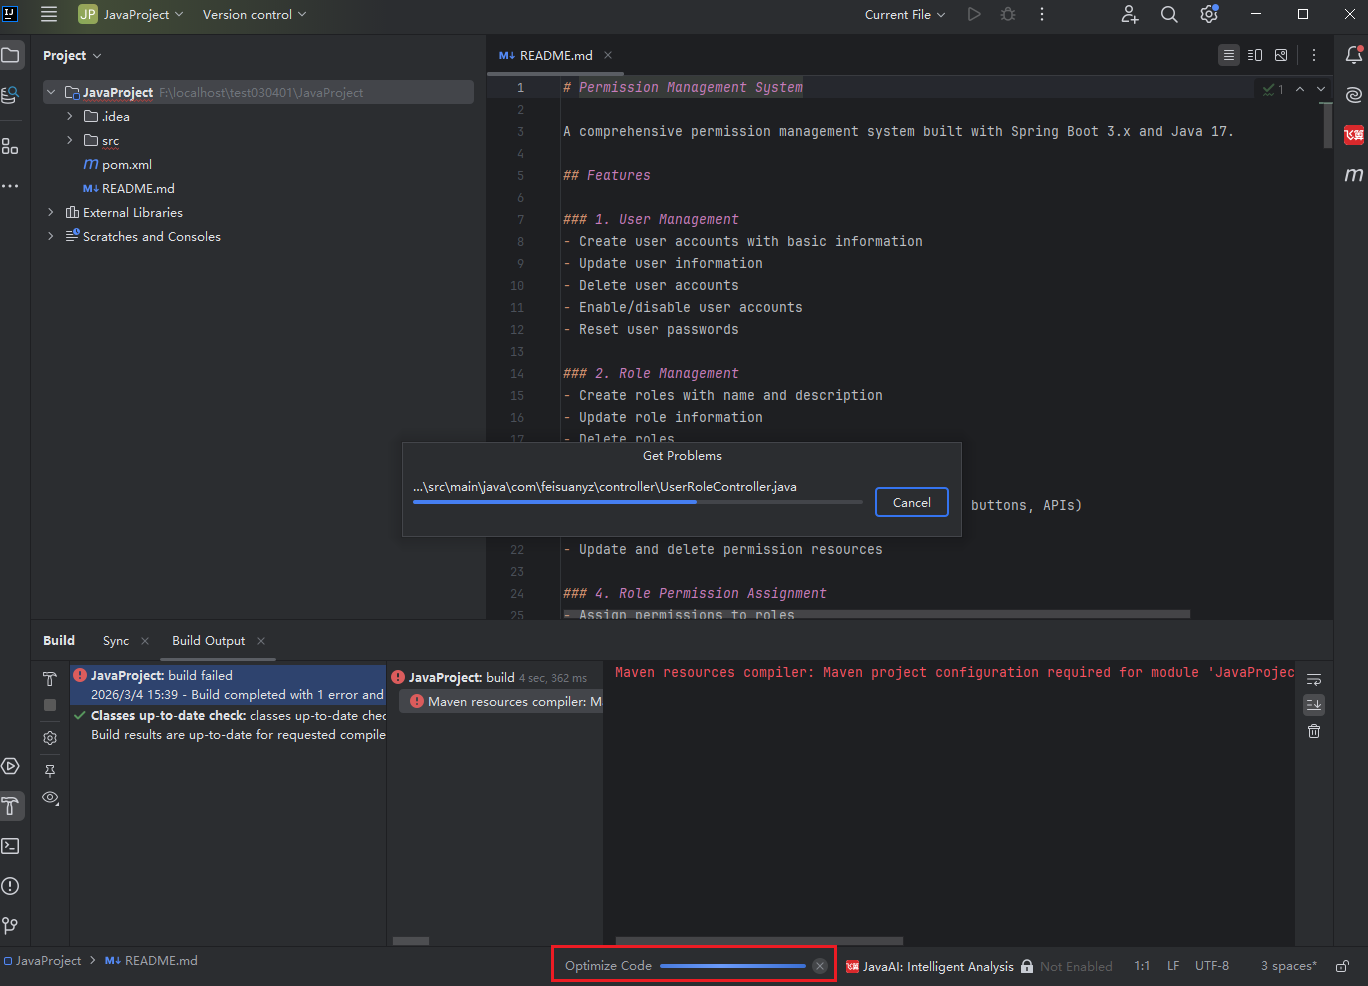Open the Terminal tool window

pyautogui.click(x=11, y=846)
